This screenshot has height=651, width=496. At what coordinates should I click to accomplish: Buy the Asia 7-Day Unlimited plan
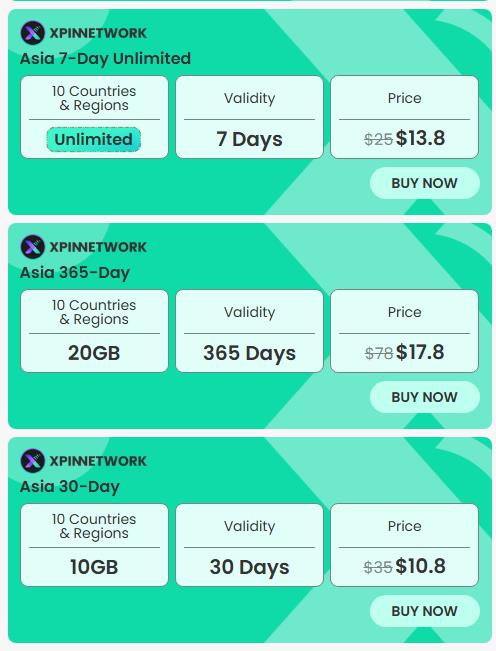tap(425, 183)
